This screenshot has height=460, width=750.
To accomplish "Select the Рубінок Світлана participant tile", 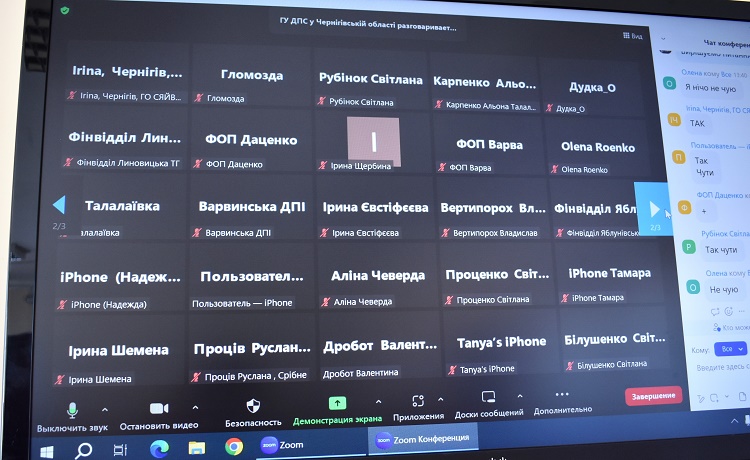I will point(370,82).
